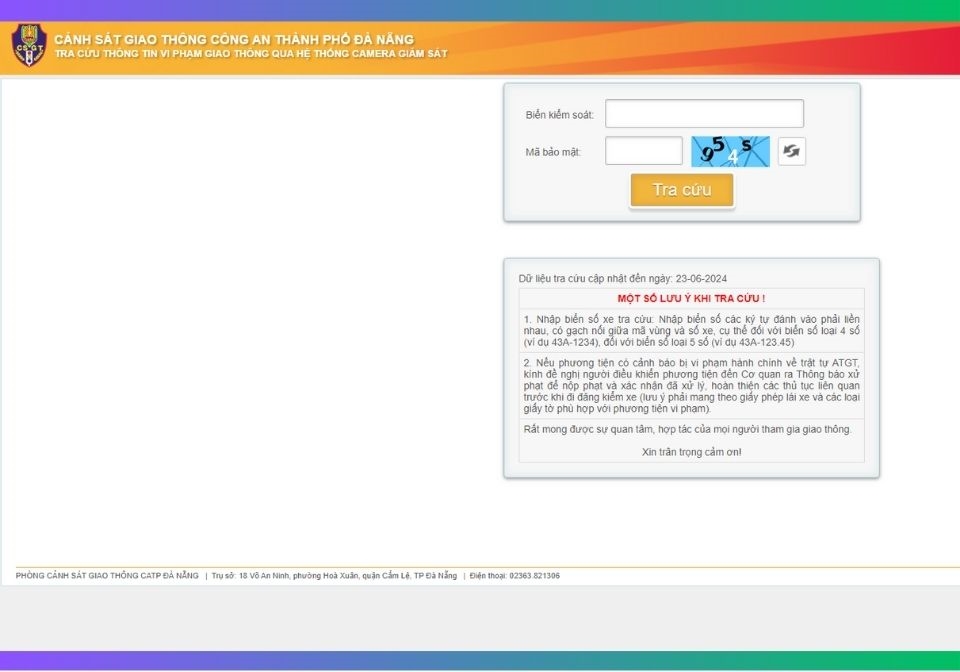The width and height of the screenshot is (960, 672).
Task: Click the Mã bảo mật label
Action: (x=553, y=152)
